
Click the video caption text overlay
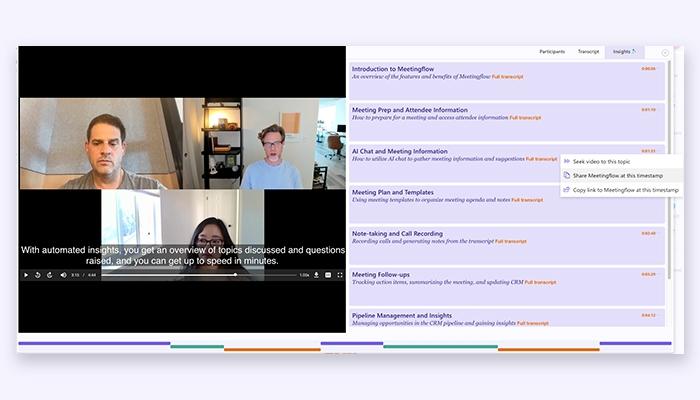tap(183, 255)
